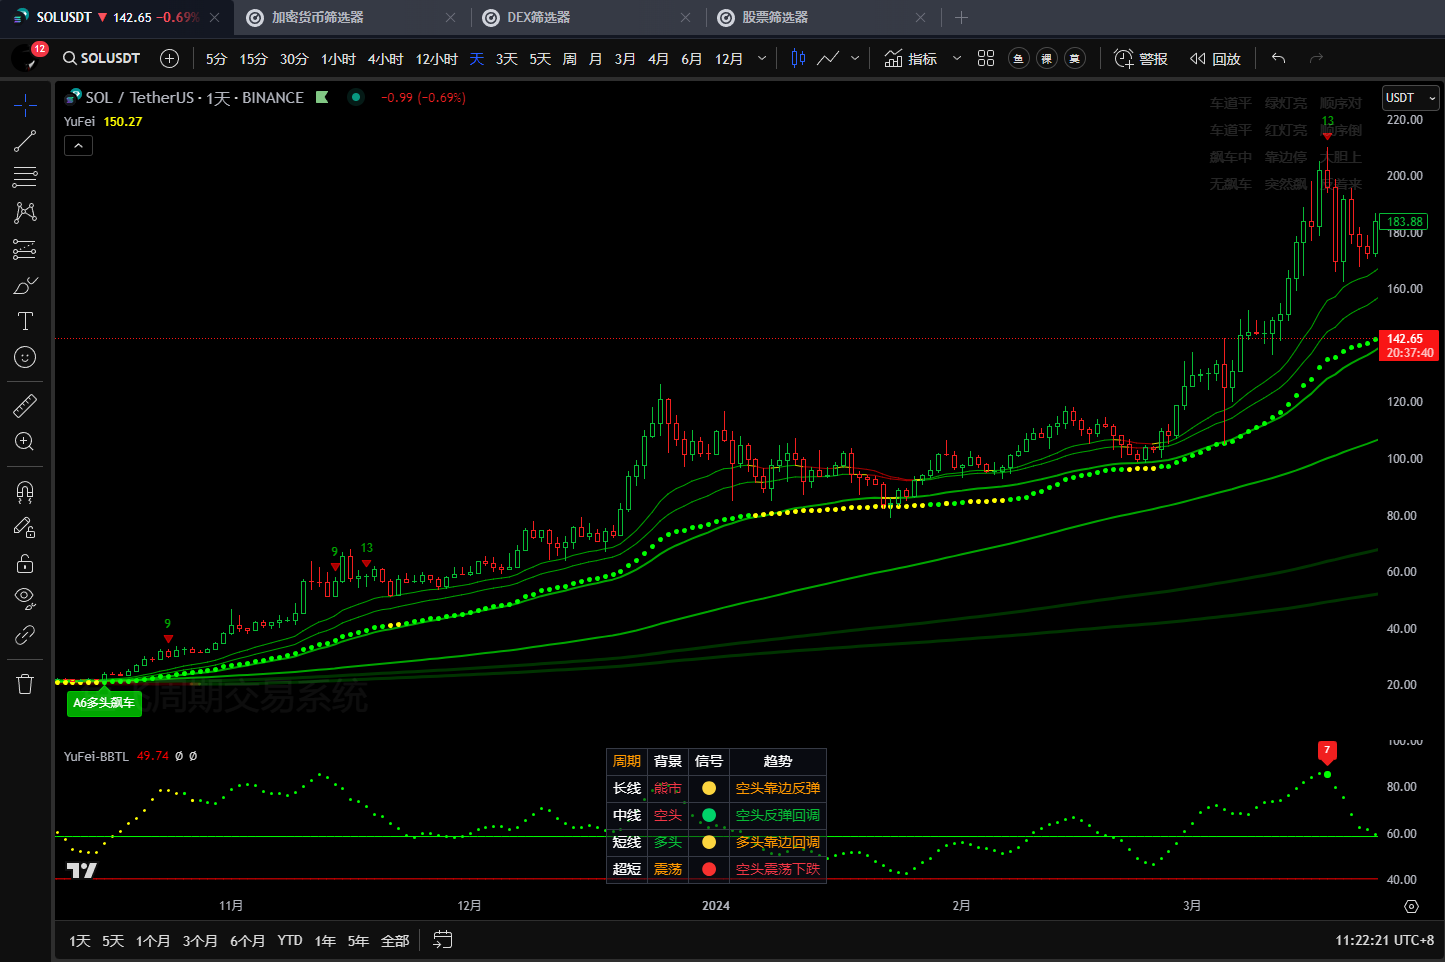Activate the zoom in tool
This screenshot has width=1445, height=962.
tap(25, 441)
